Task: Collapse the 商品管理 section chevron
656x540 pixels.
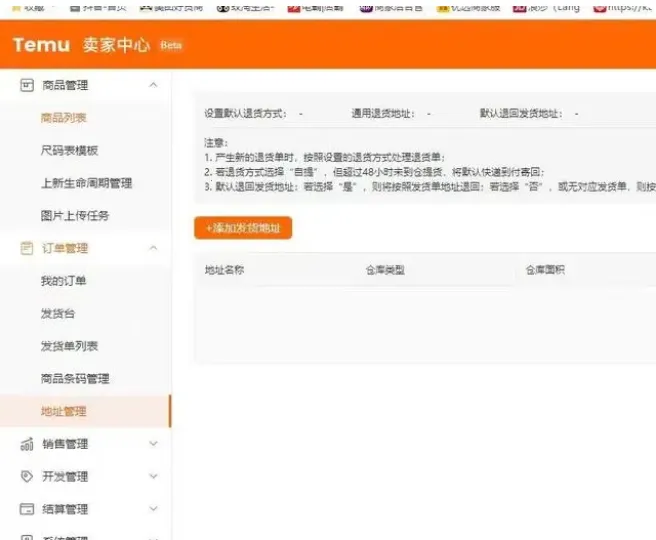Action: 153,85
